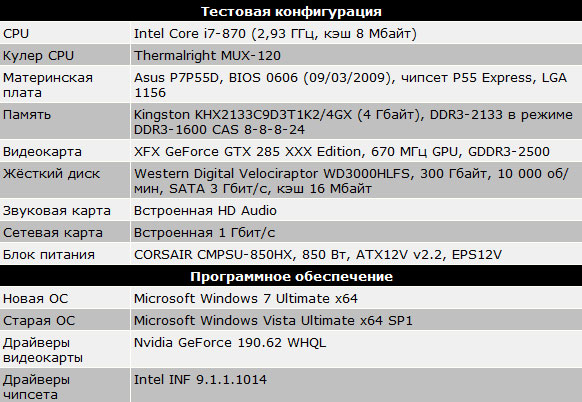Image resolution: width=582 pixels, height=402 pixels.
Task: Click the Intel Core i7-870 specification text
Action: click(275, 33)
